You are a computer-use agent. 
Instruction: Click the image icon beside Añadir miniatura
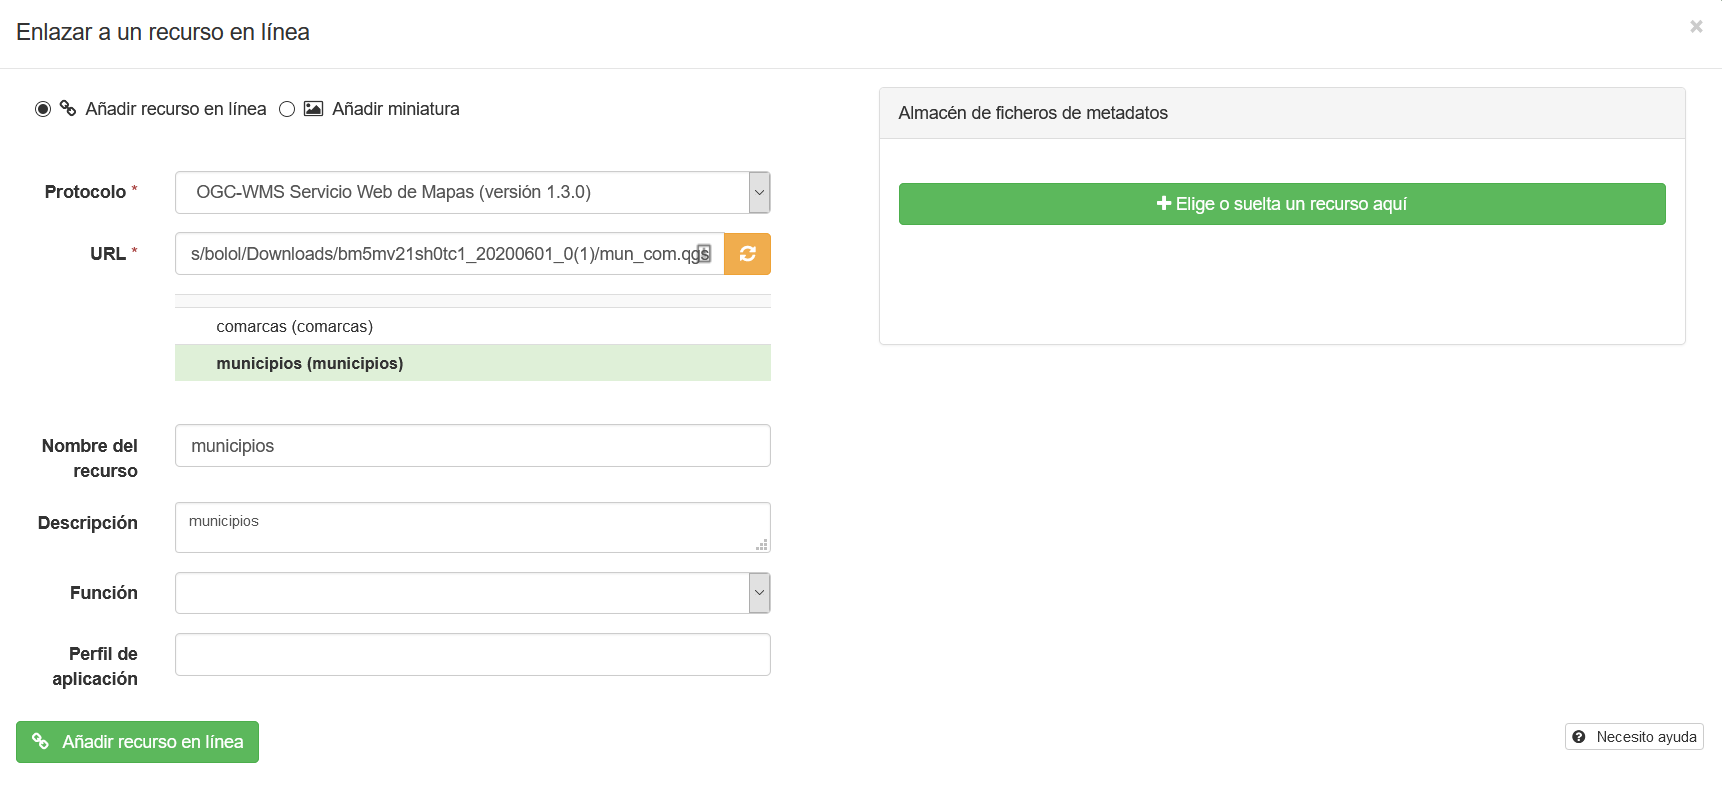tap(313, 108)
